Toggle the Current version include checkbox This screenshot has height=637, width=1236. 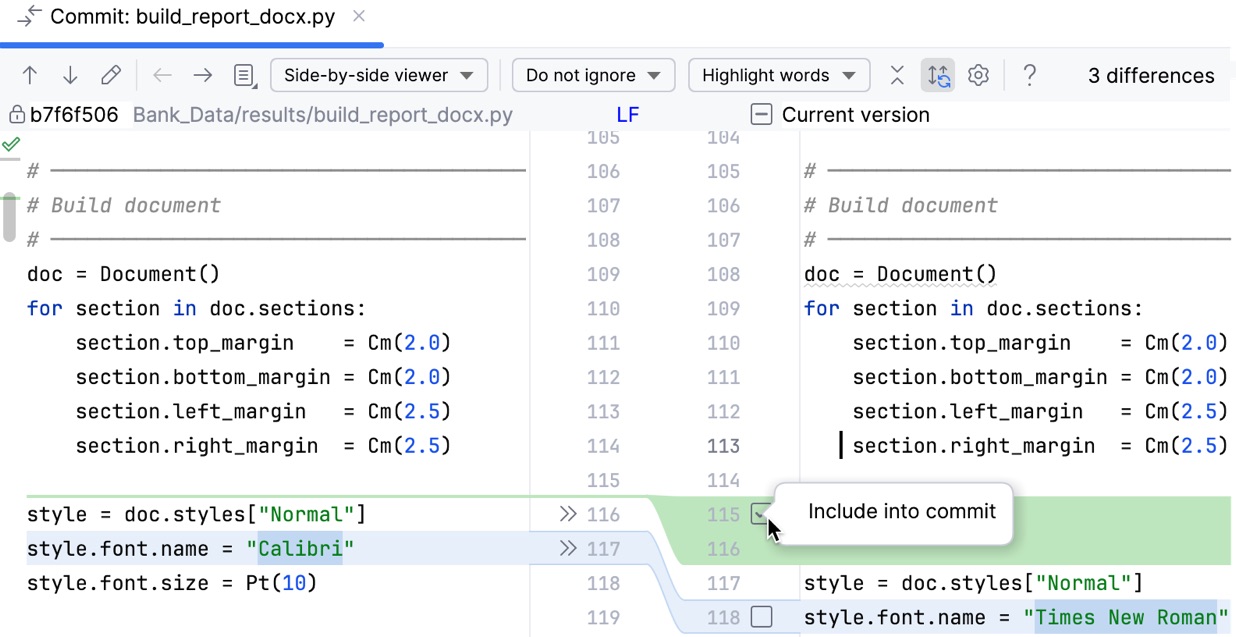[762, 115]
